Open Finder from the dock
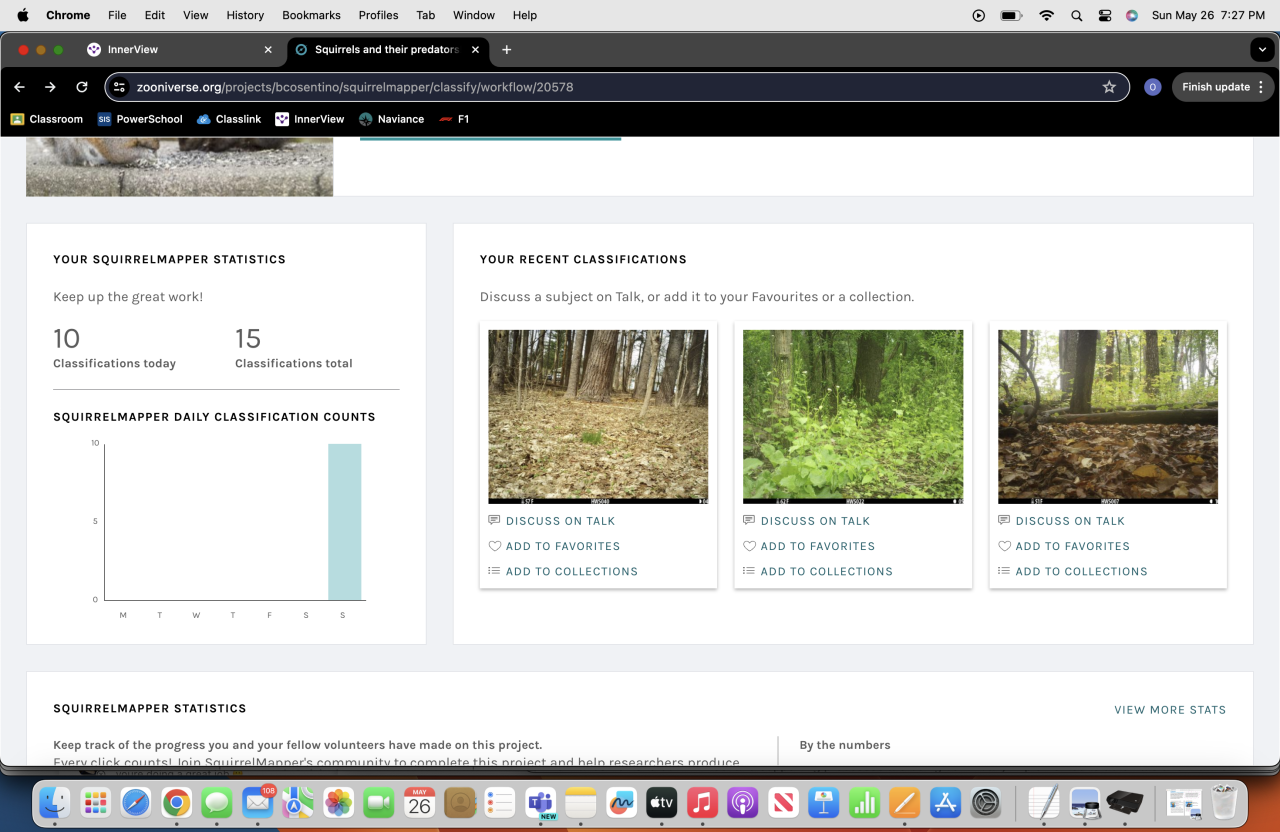 point(54,802)
